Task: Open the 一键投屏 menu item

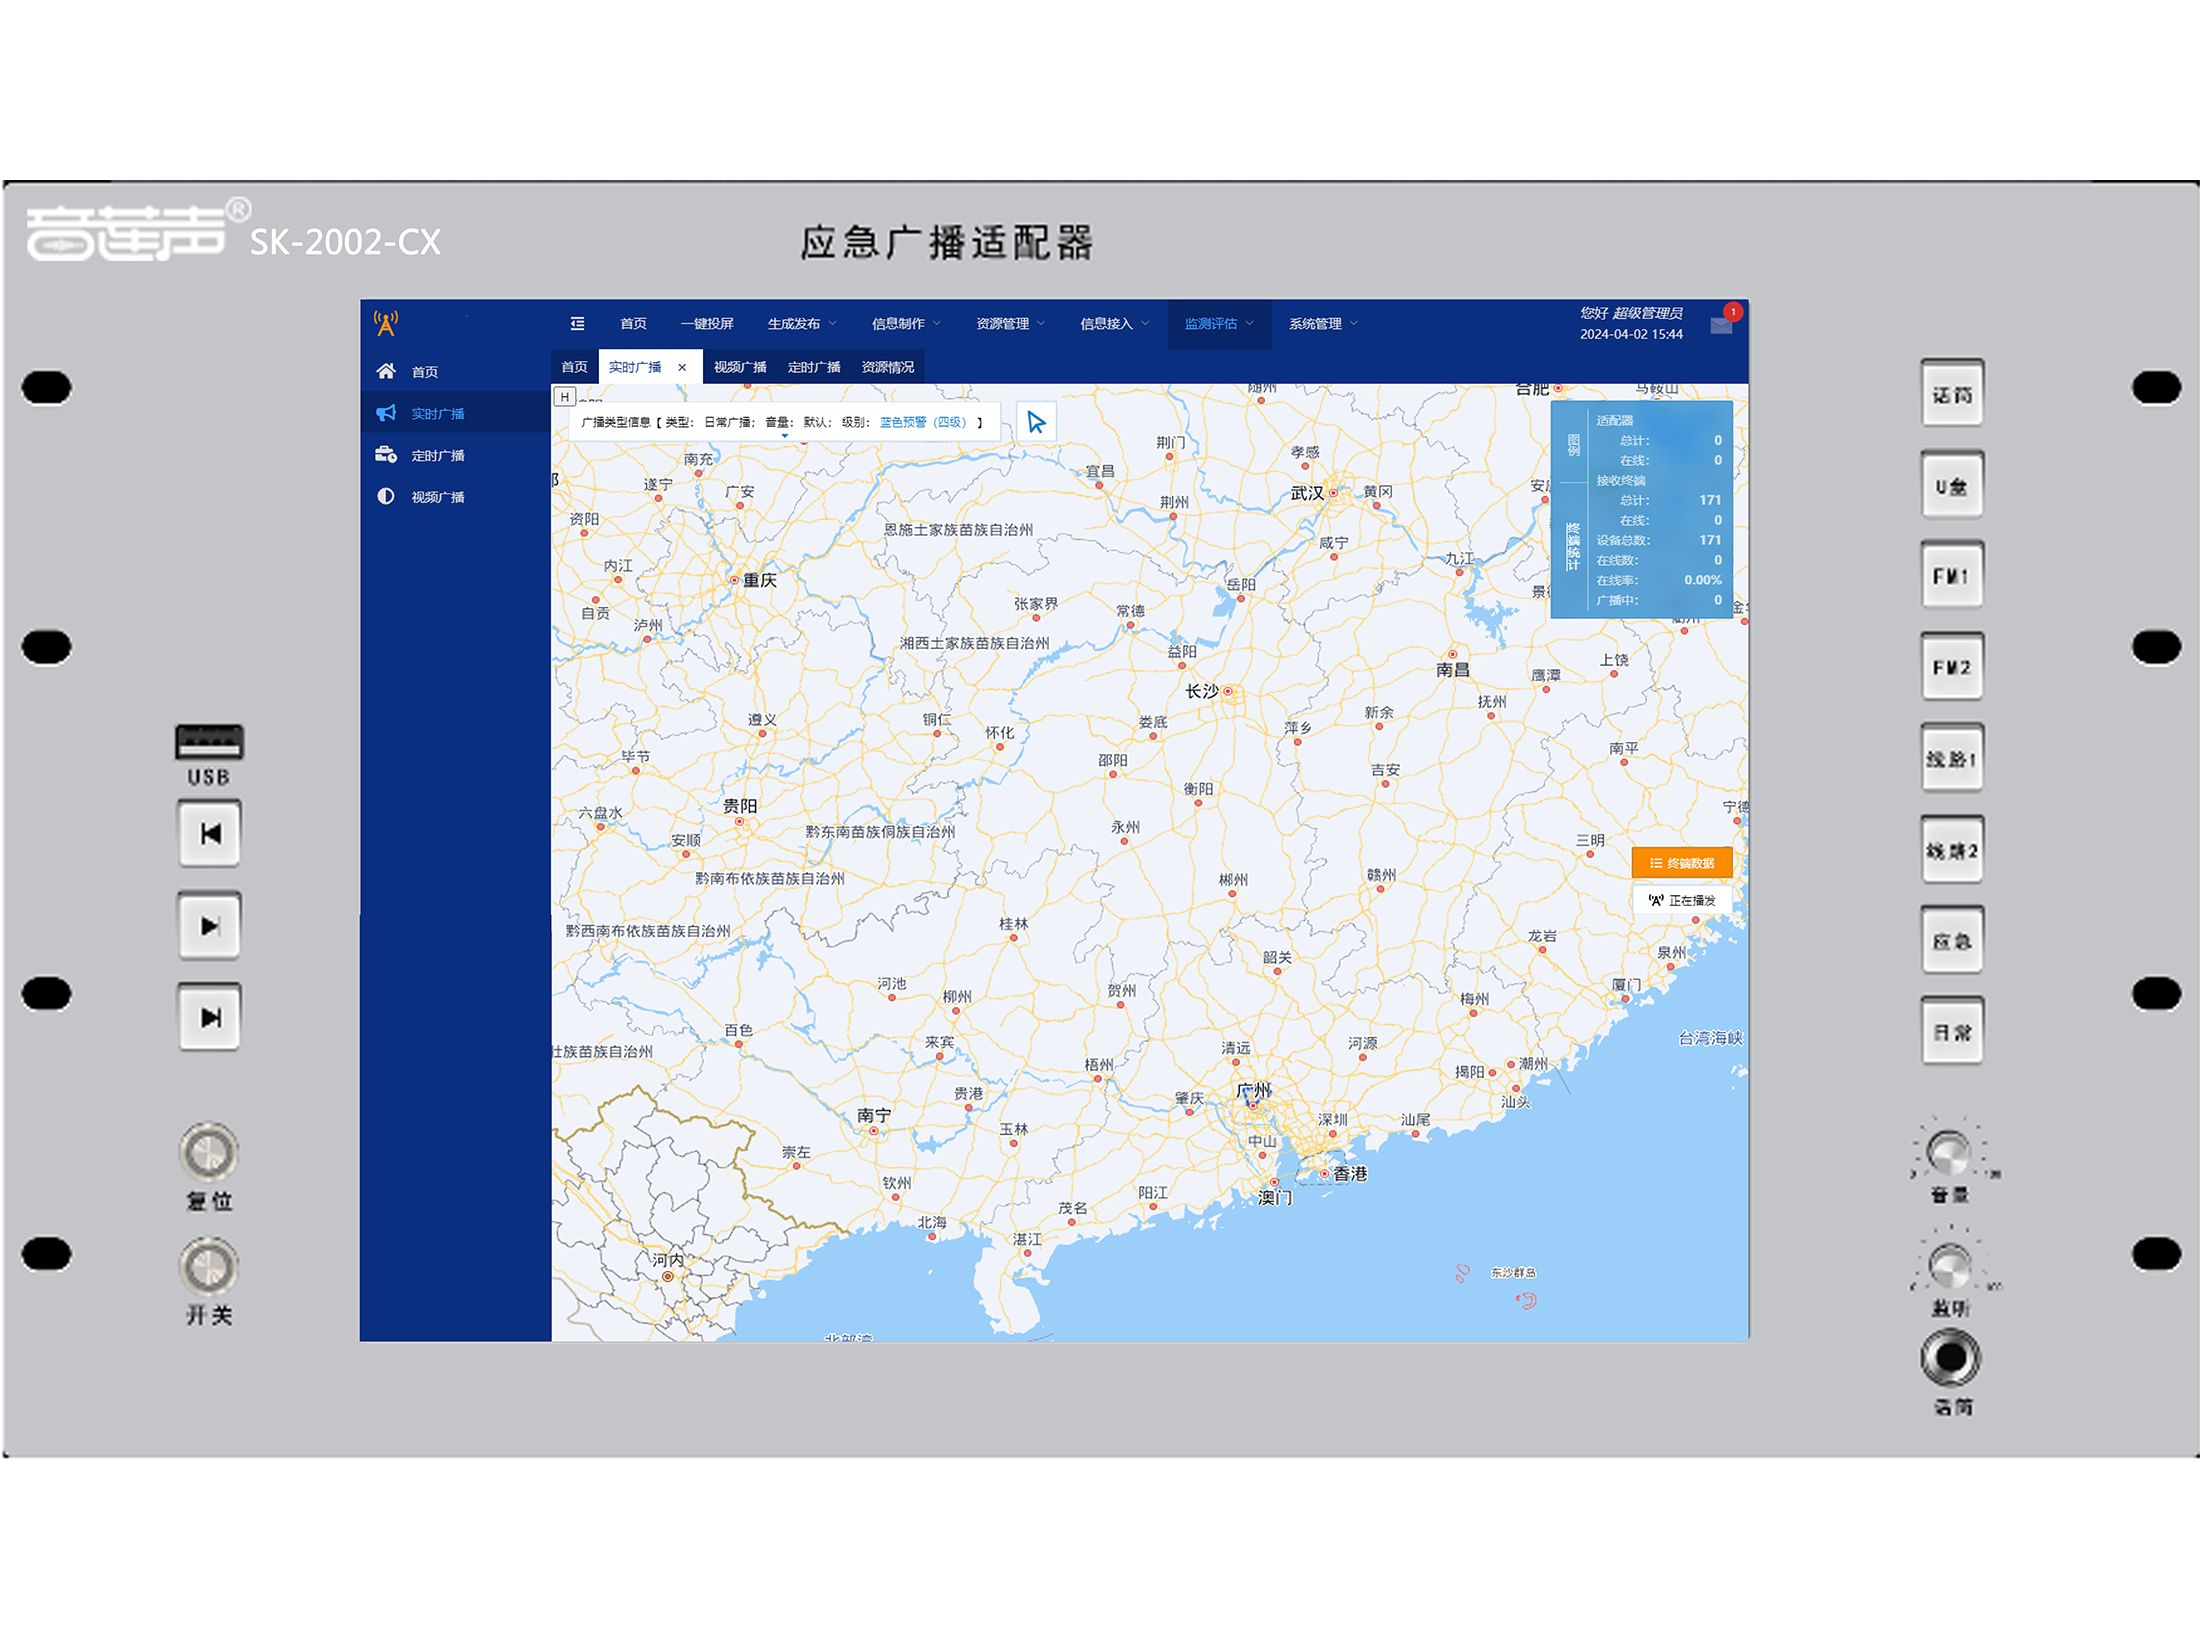Action: point(706,323)
